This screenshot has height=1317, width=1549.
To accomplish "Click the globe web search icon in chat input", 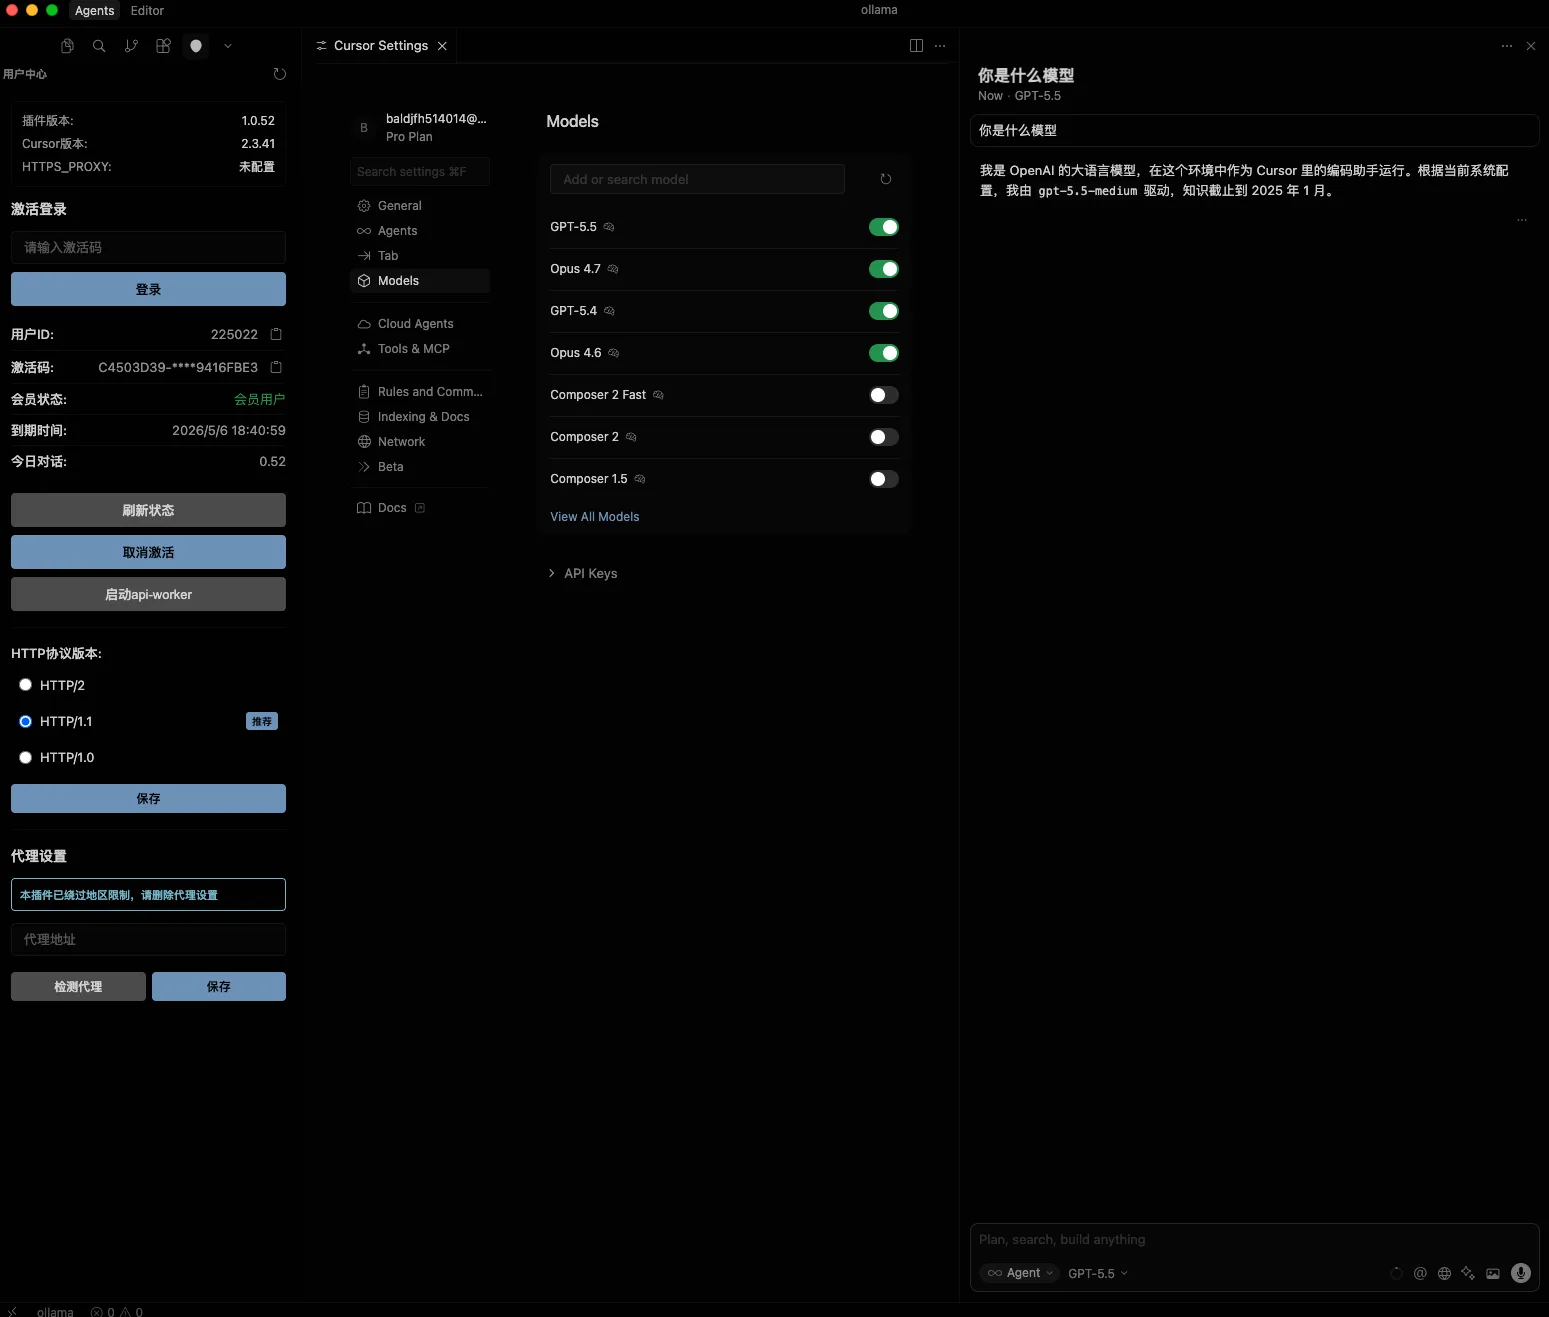I will 1444,1273.
